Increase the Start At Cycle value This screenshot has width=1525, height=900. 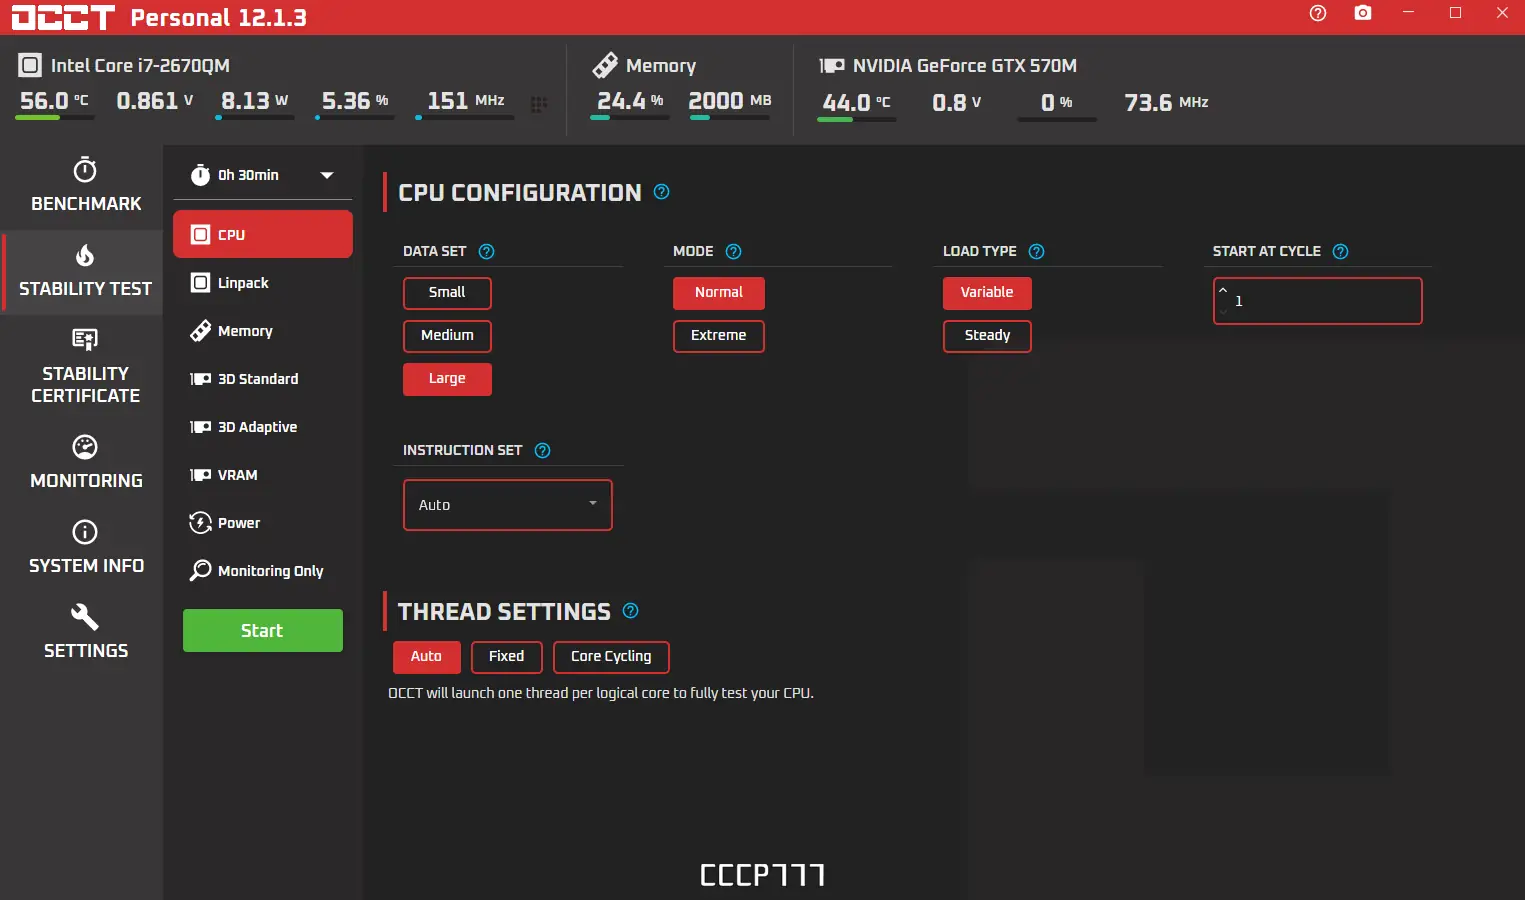[x=1223, y=291]
